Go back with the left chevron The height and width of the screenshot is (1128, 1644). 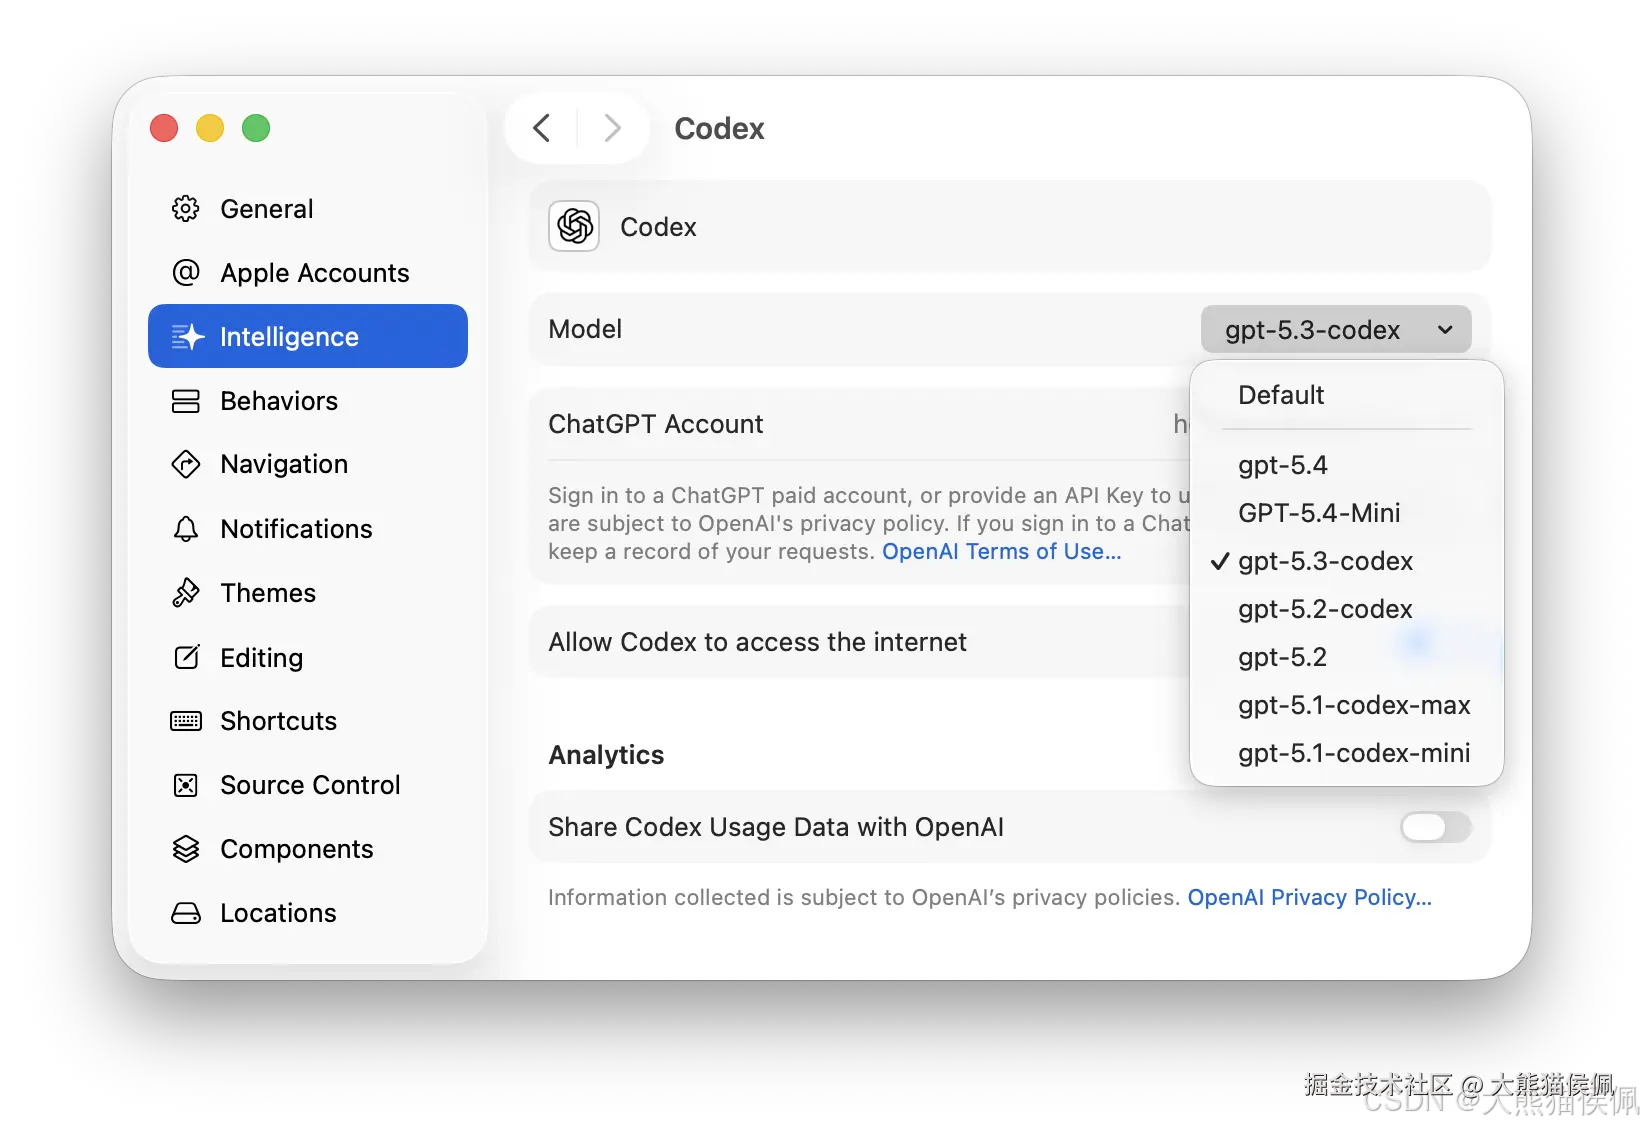(x=542, y=128)
